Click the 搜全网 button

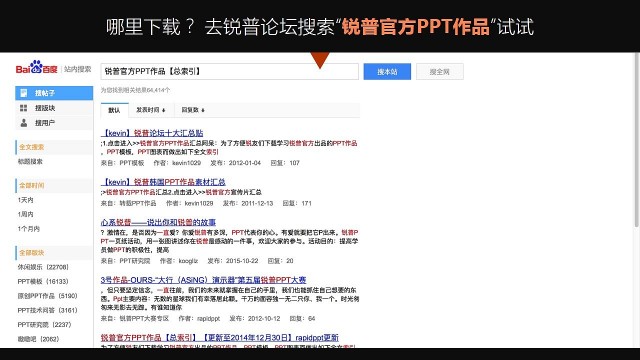coord(440,72)
